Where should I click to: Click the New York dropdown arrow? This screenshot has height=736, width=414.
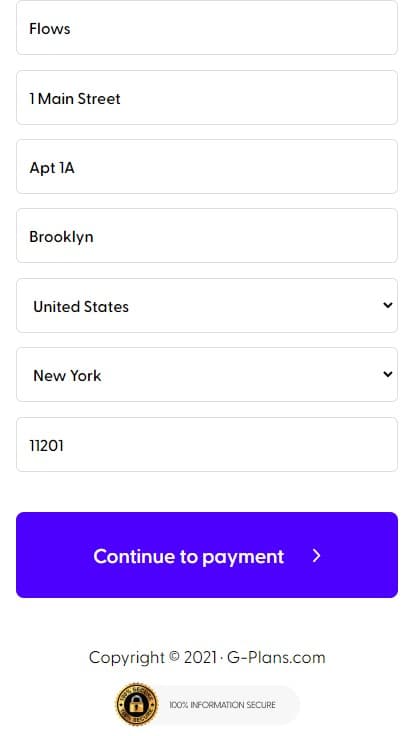(x=388, y=374)
